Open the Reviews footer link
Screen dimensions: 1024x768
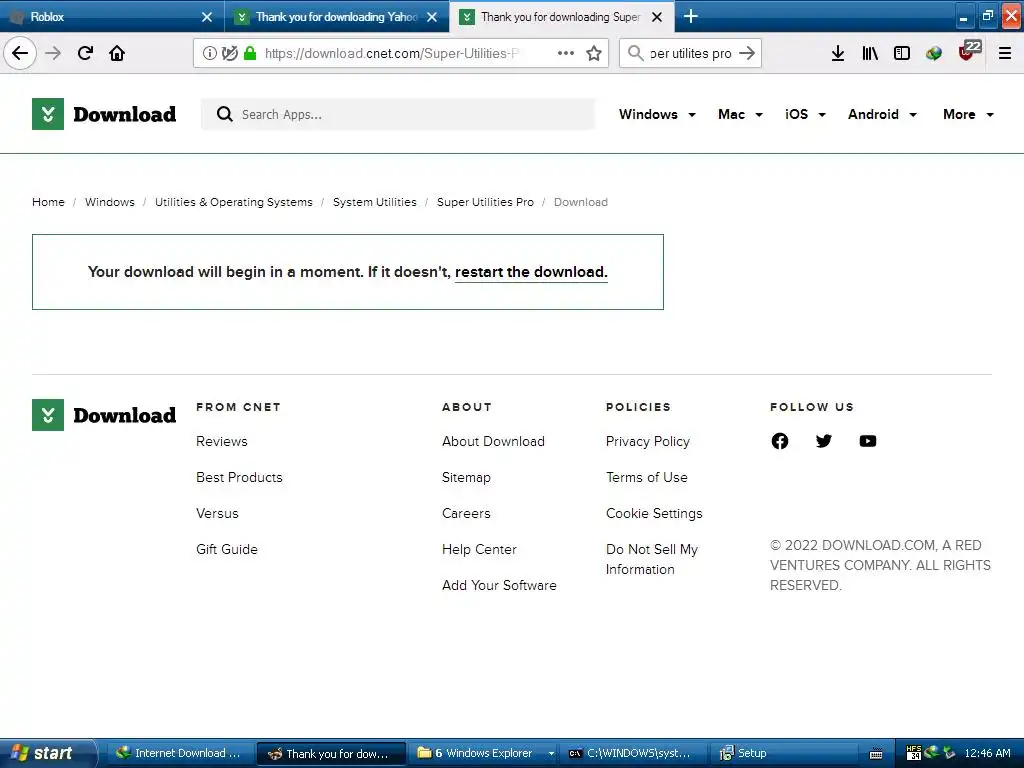point(221,441)
